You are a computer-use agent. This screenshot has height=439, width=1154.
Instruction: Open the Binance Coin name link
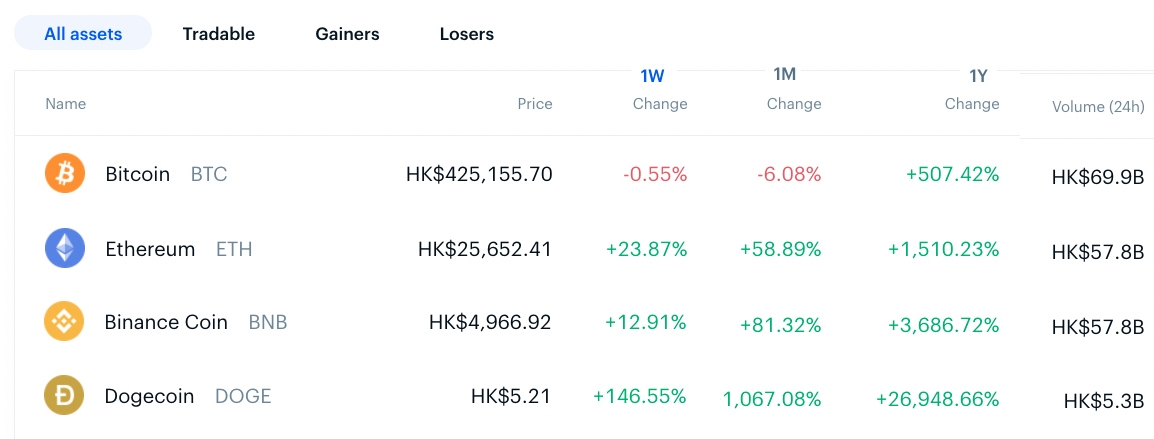click(x=166, y=322)
